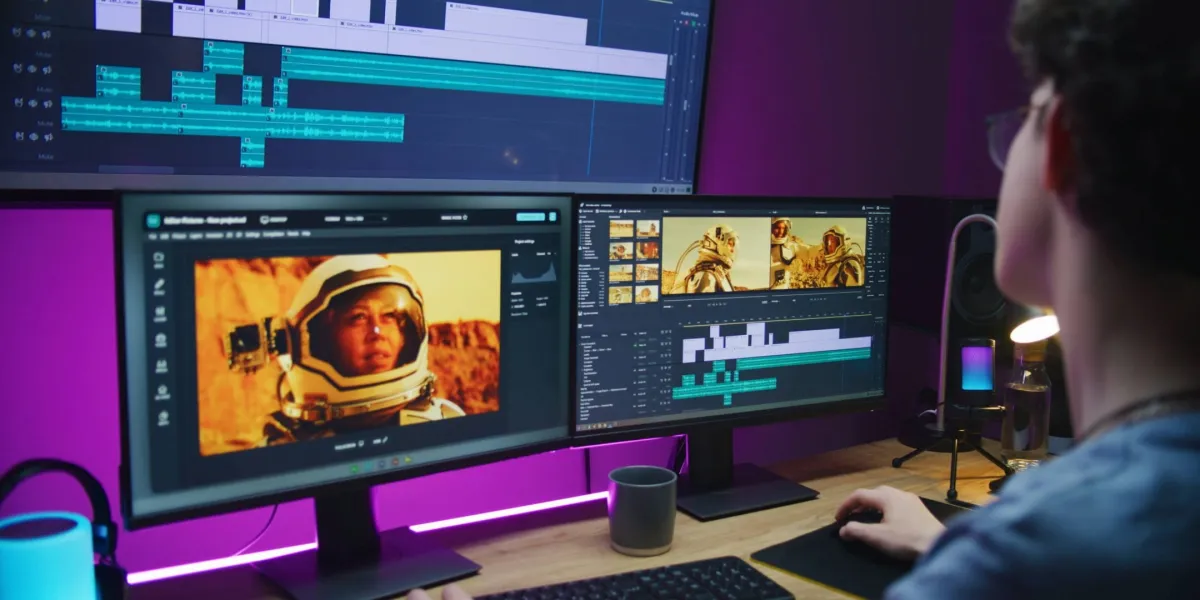Click the large astronaut preview image on the left monitor
1200x600 pixels.
[348, 351]
